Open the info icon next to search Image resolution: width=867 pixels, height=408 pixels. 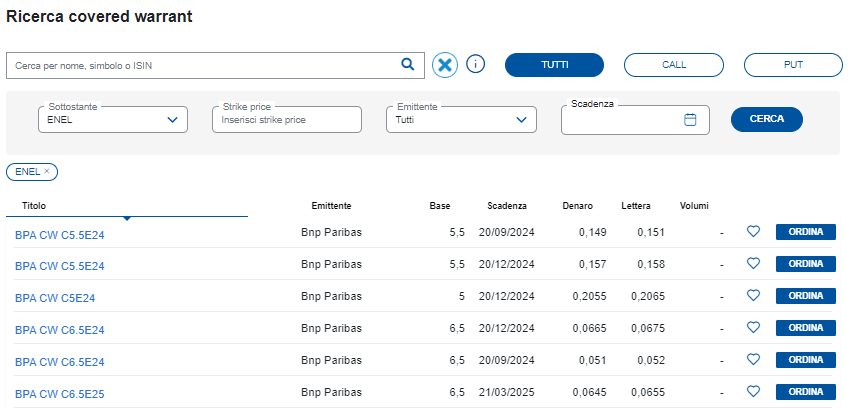(x=476, y=64)
